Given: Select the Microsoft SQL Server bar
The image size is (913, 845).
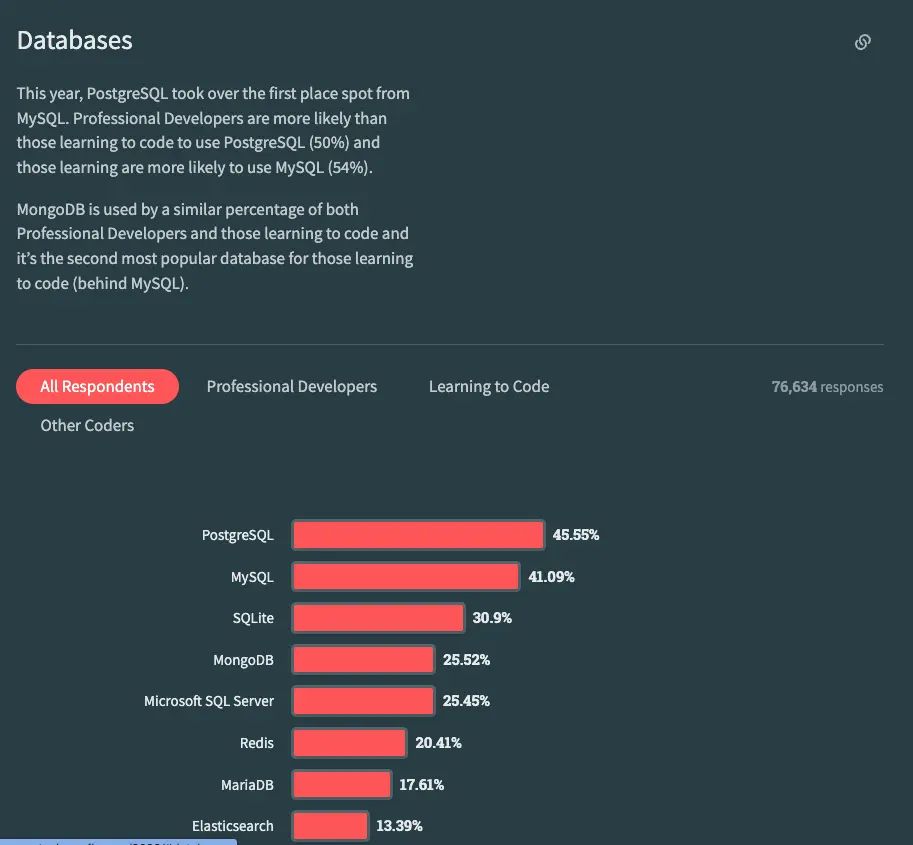Looking at the screenshot, I should click(363, 701).
